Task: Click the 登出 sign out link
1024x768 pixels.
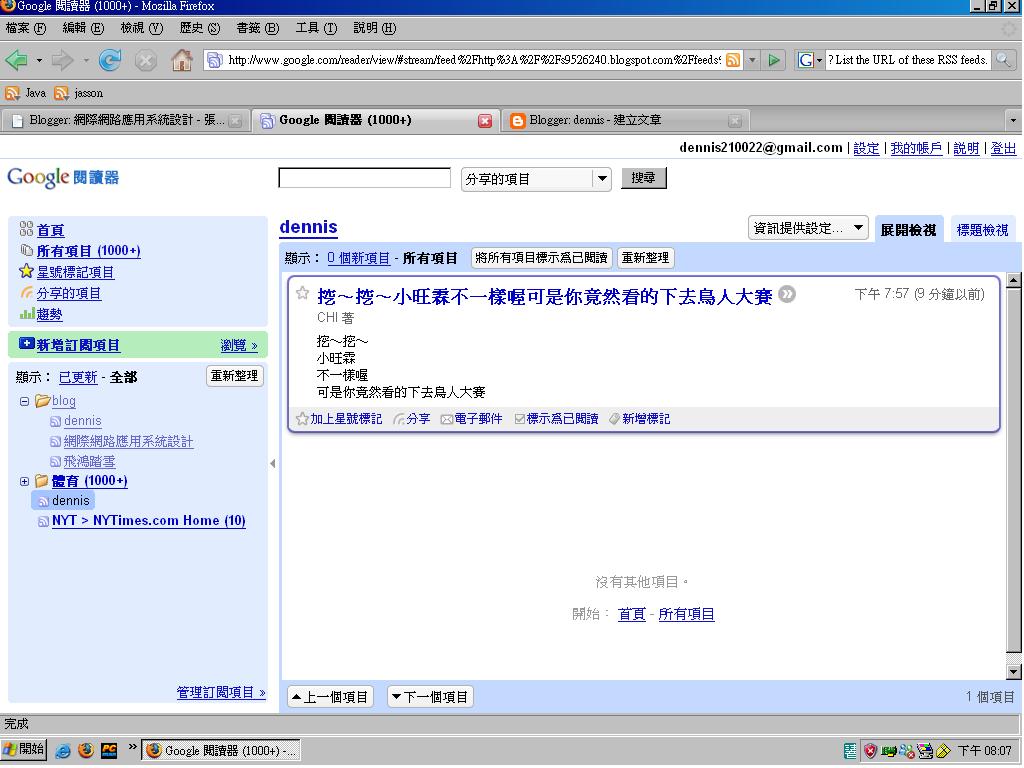Action: coord(1003,148)
